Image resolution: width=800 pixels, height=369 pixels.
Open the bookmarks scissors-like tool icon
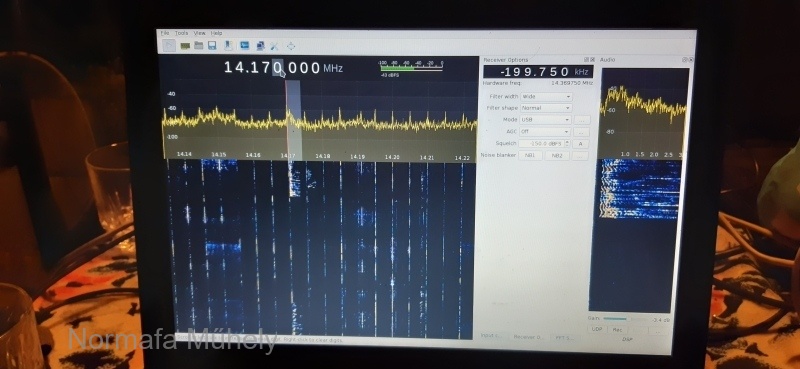(x=274, y=46)
